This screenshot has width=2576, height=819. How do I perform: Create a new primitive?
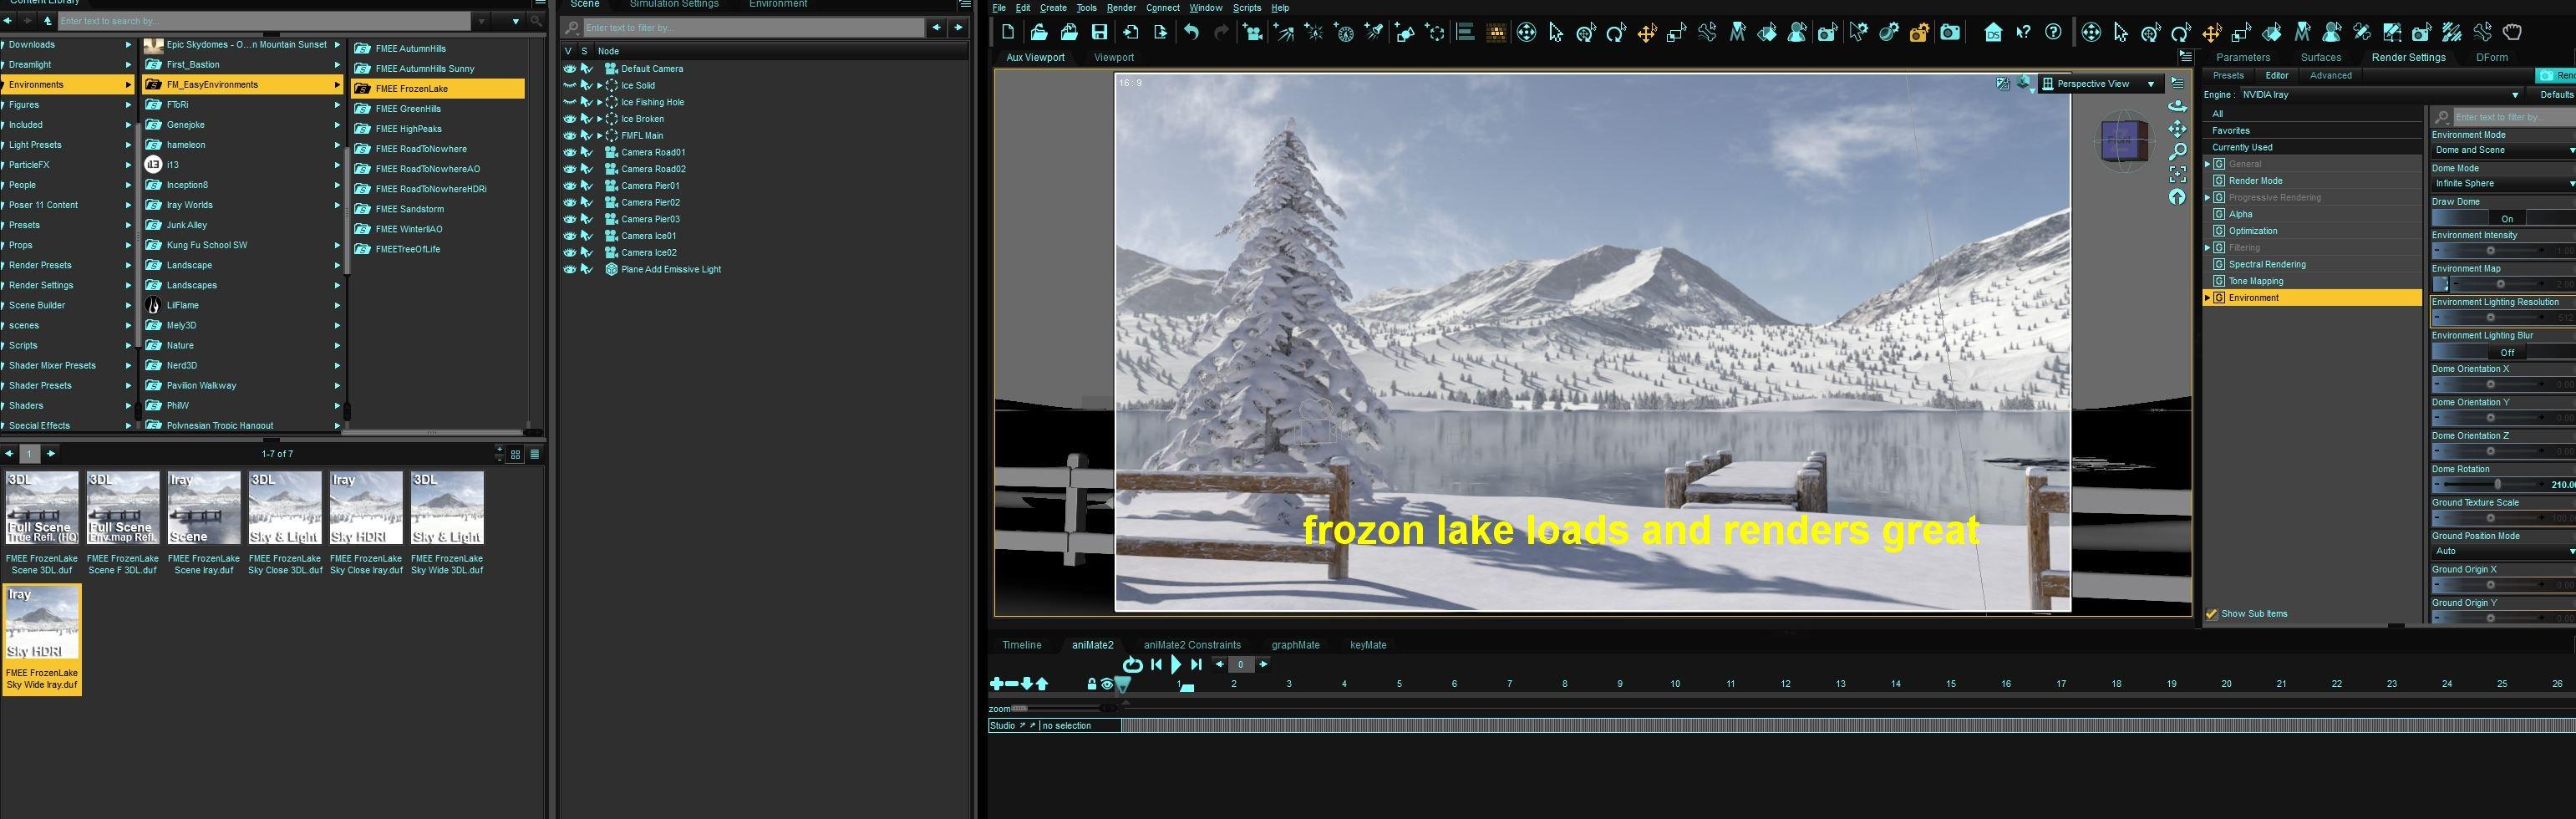point(1406,33)
